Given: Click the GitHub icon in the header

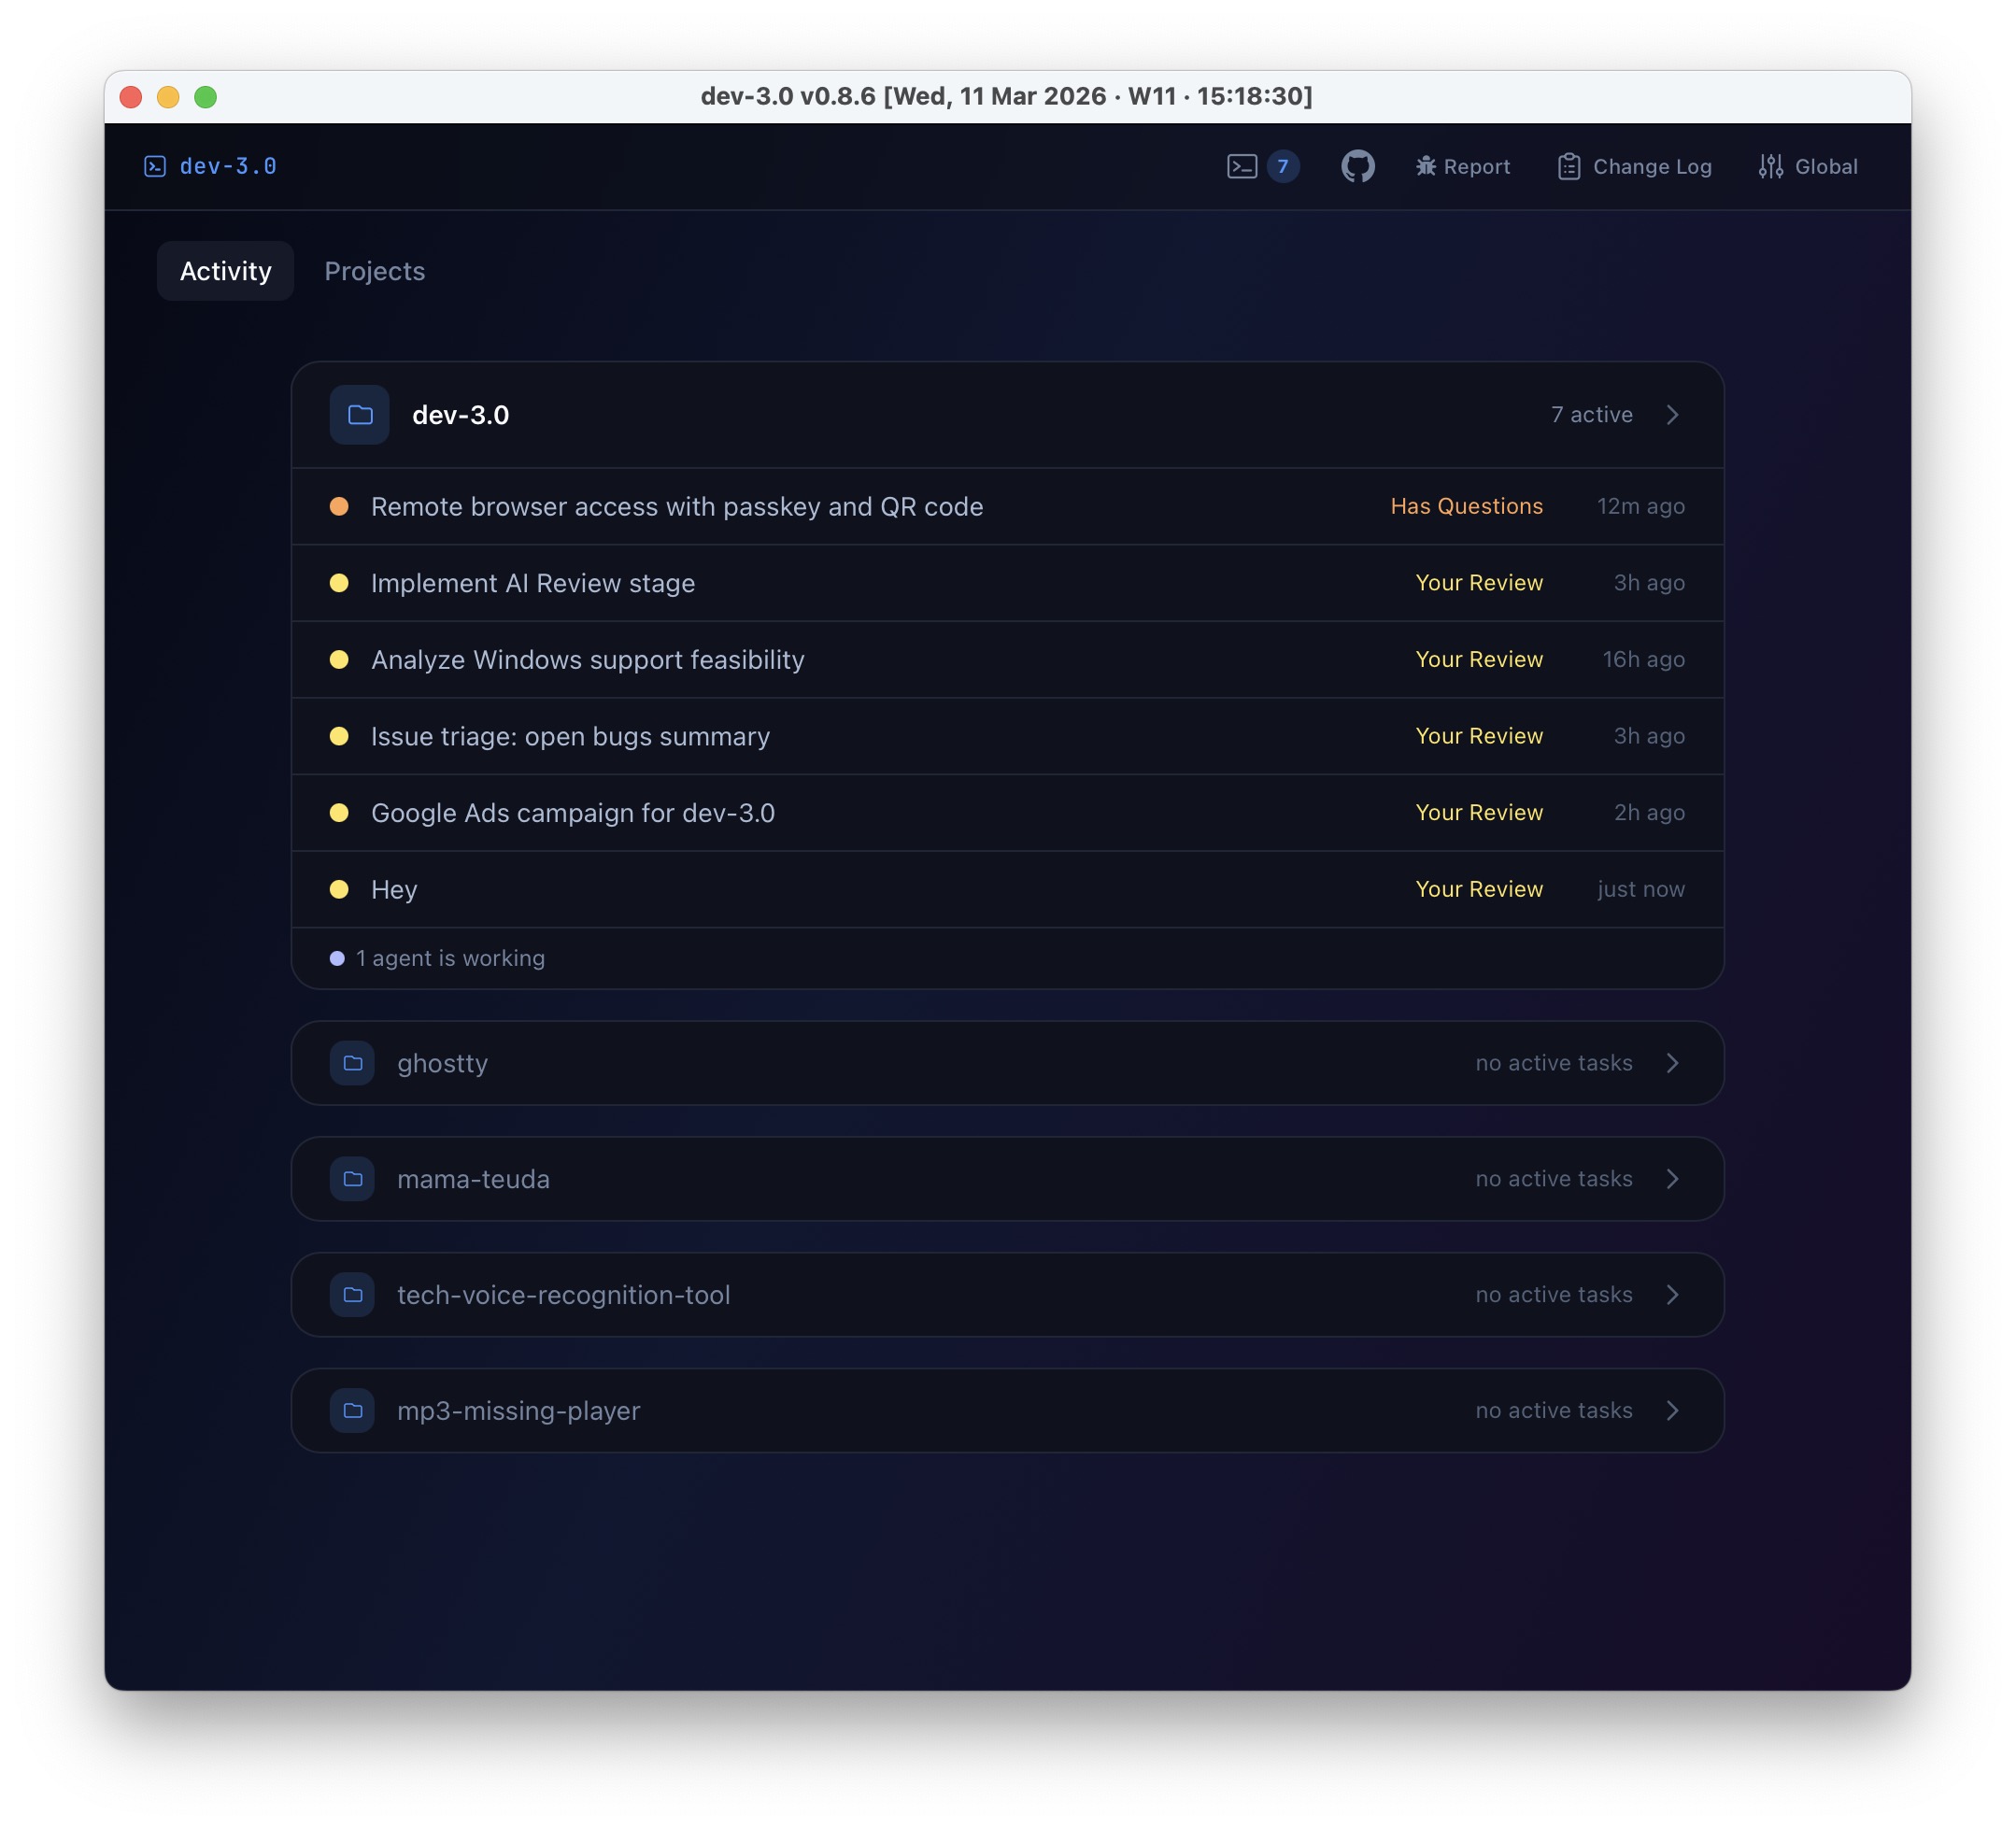Looking at the screenshot, I should click(x=1360, y=166).
